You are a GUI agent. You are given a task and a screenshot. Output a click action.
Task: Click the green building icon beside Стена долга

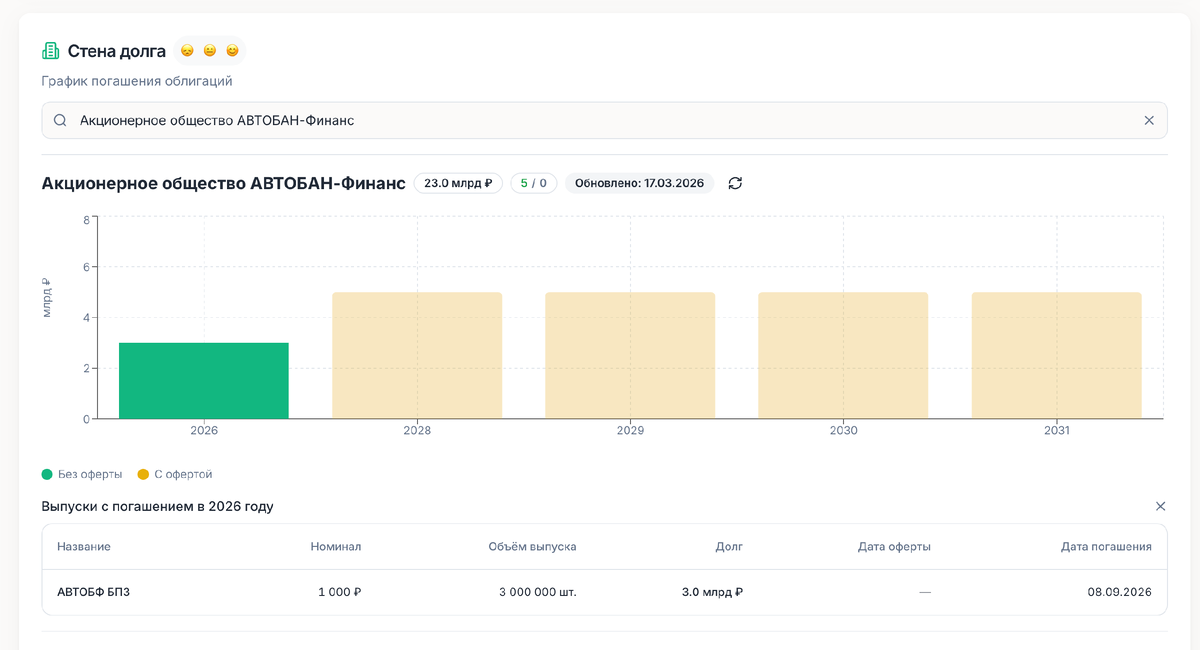point(51,50)
